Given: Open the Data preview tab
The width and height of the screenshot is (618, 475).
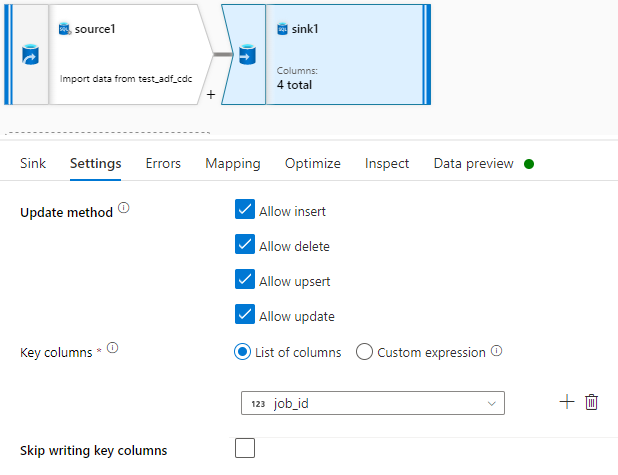Looking at the screenshot, I should 473,163.
